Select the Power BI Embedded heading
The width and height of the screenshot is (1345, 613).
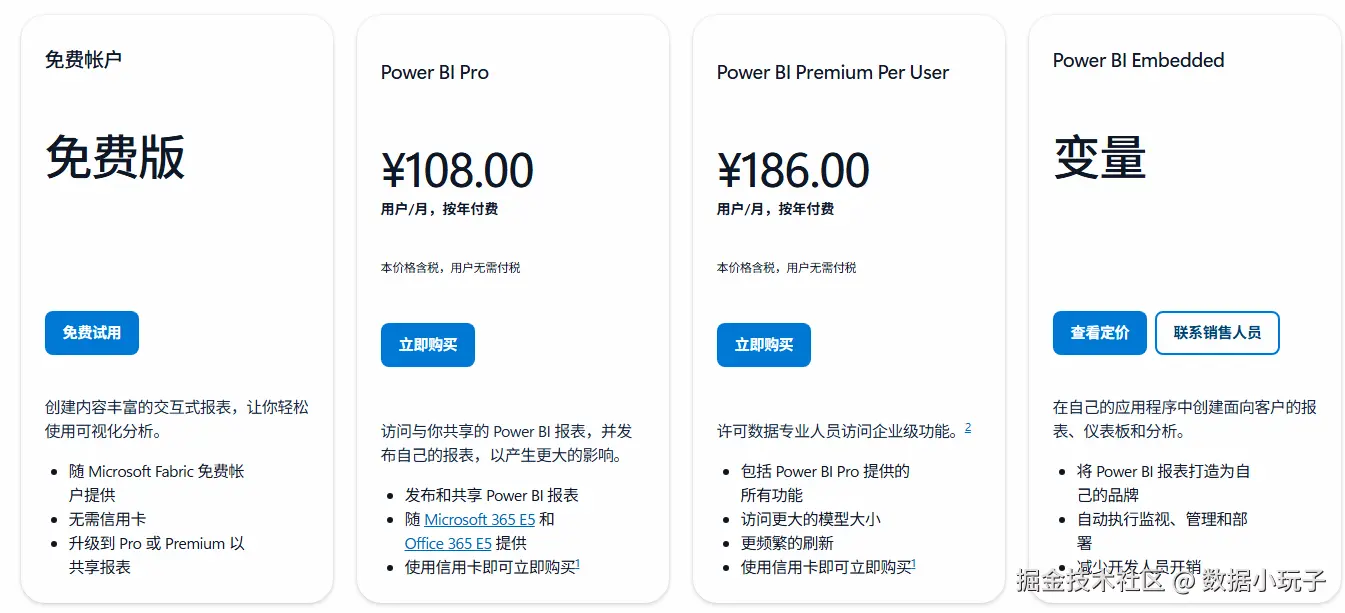click(1139, 60)
